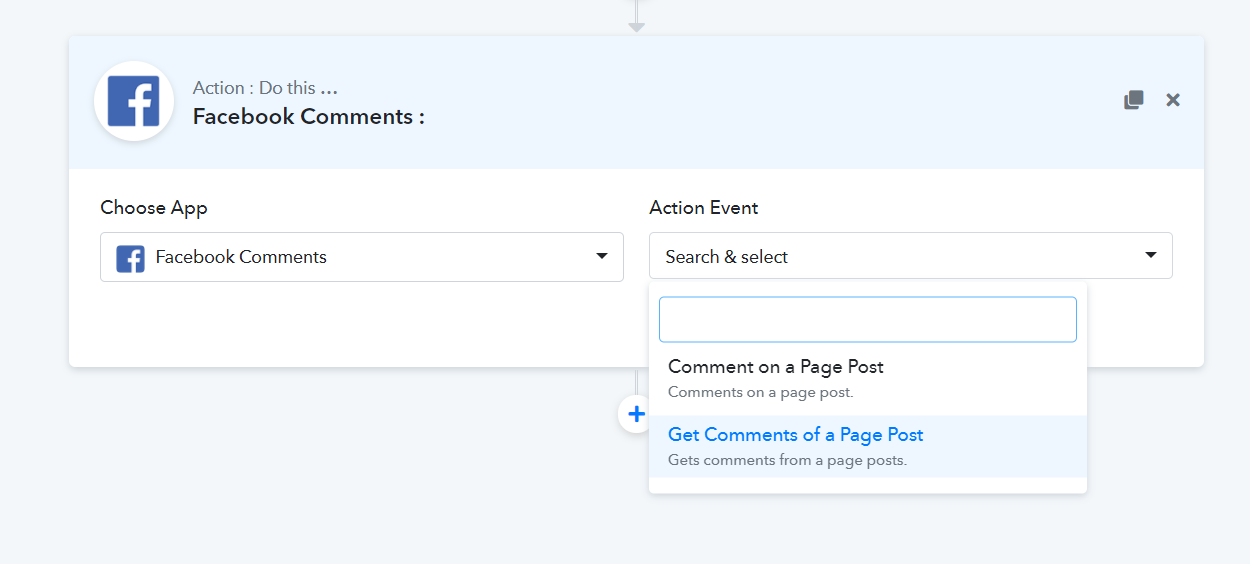Remove the Facebook Comments action with the X icon
Image resolution: width=1250 pixels, height=564 pixels.
(1173, 100)
